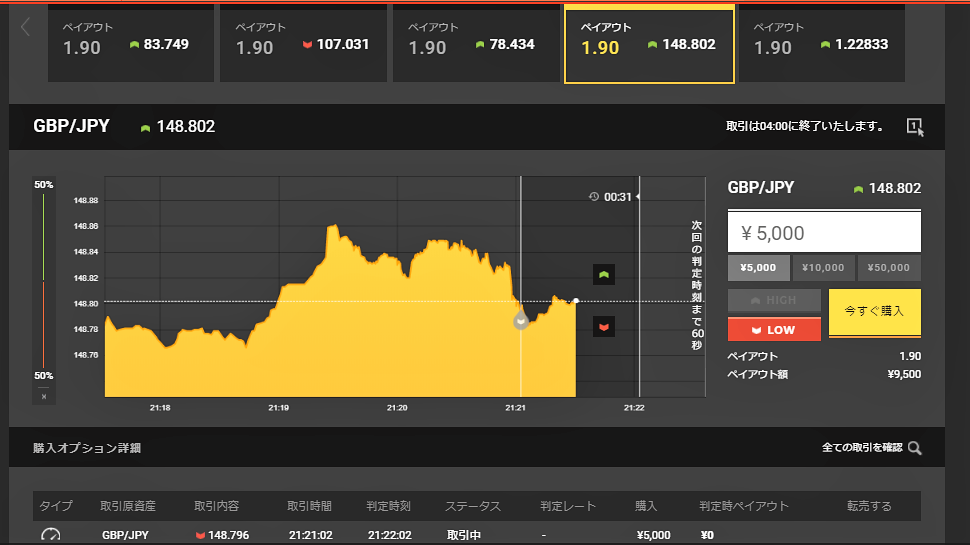The width and height of the screenshot is (970, 545).
Task: Click green HIGH arrow marker on chart
Action: click(x=603, y=274)
